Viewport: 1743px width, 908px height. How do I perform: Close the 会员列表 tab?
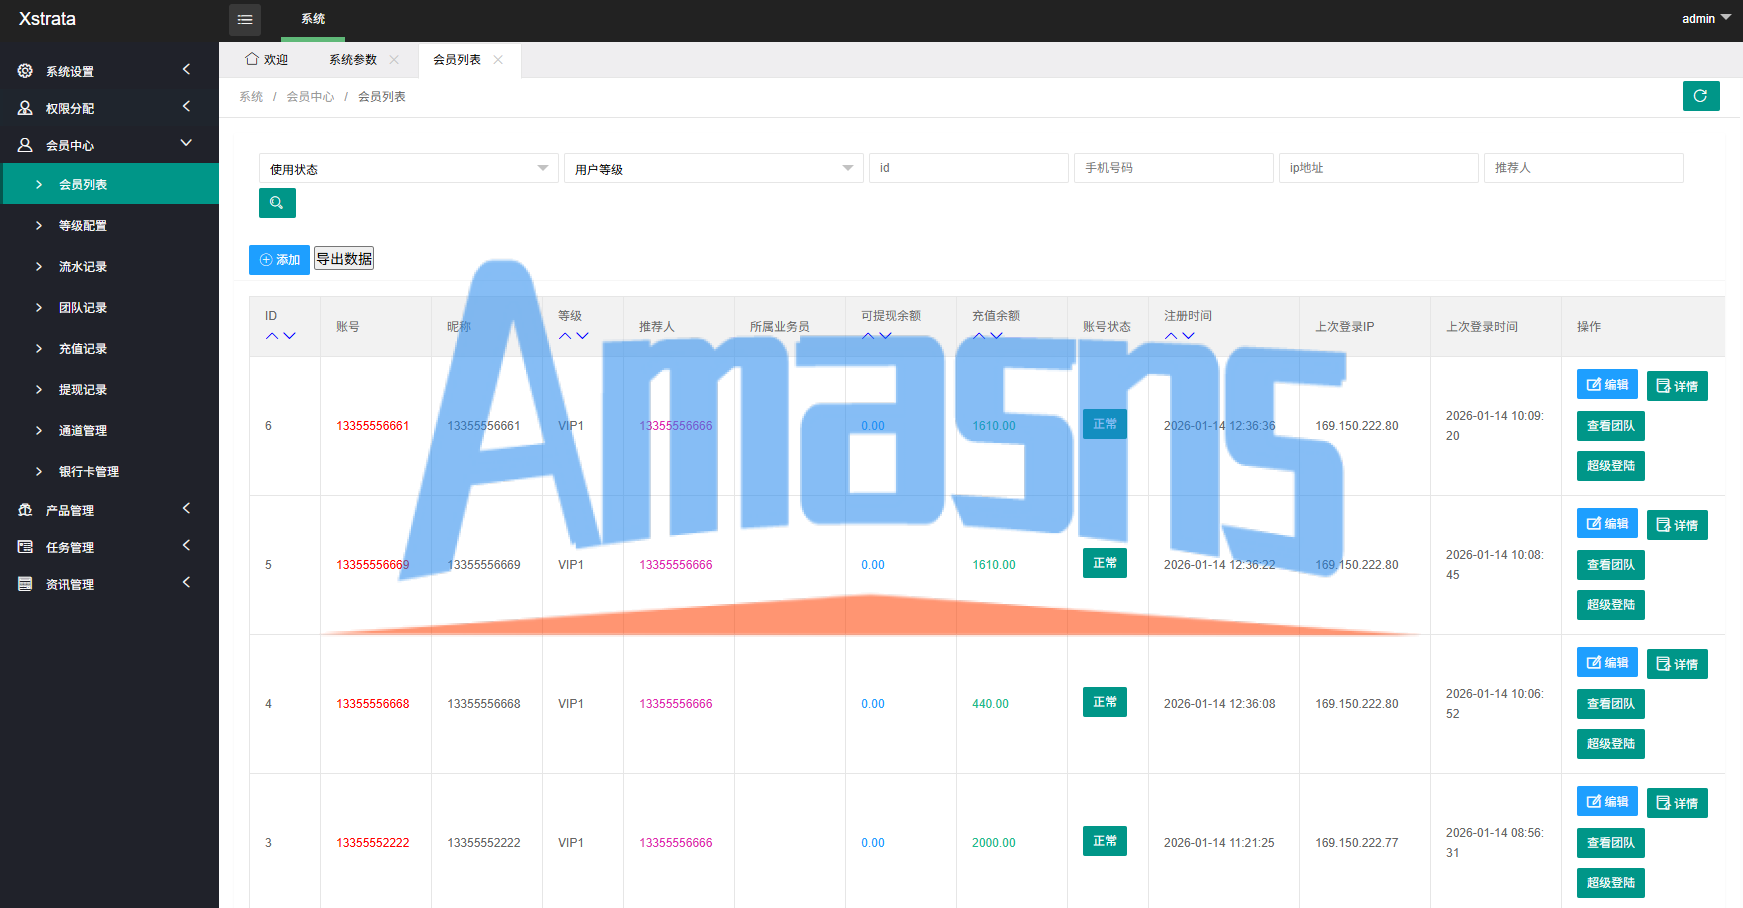click(498, 60)
